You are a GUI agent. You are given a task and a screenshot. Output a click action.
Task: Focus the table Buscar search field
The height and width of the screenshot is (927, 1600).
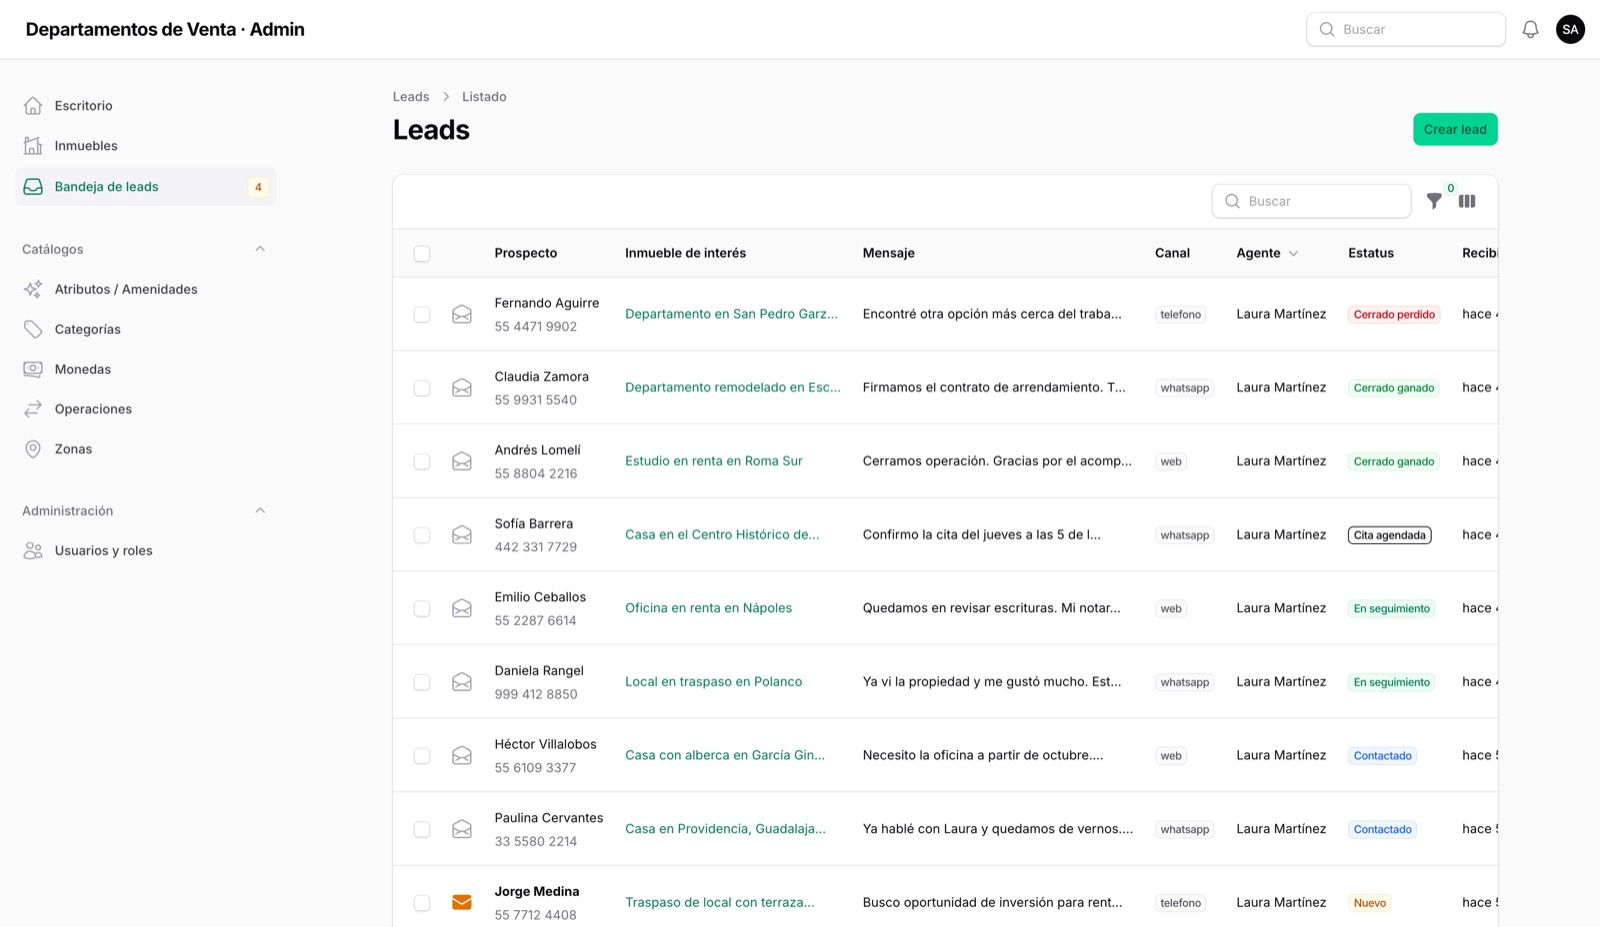click(x=1311, y=201)
